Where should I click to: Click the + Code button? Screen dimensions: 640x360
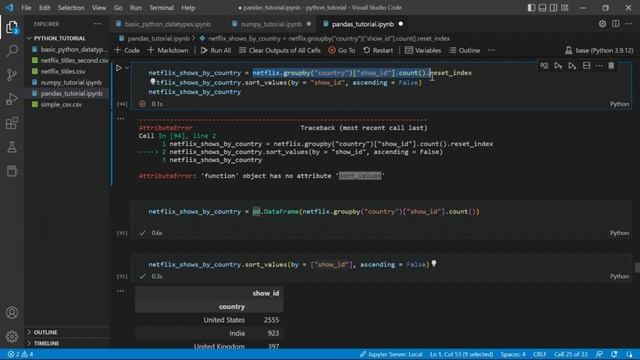coord(127,50)
